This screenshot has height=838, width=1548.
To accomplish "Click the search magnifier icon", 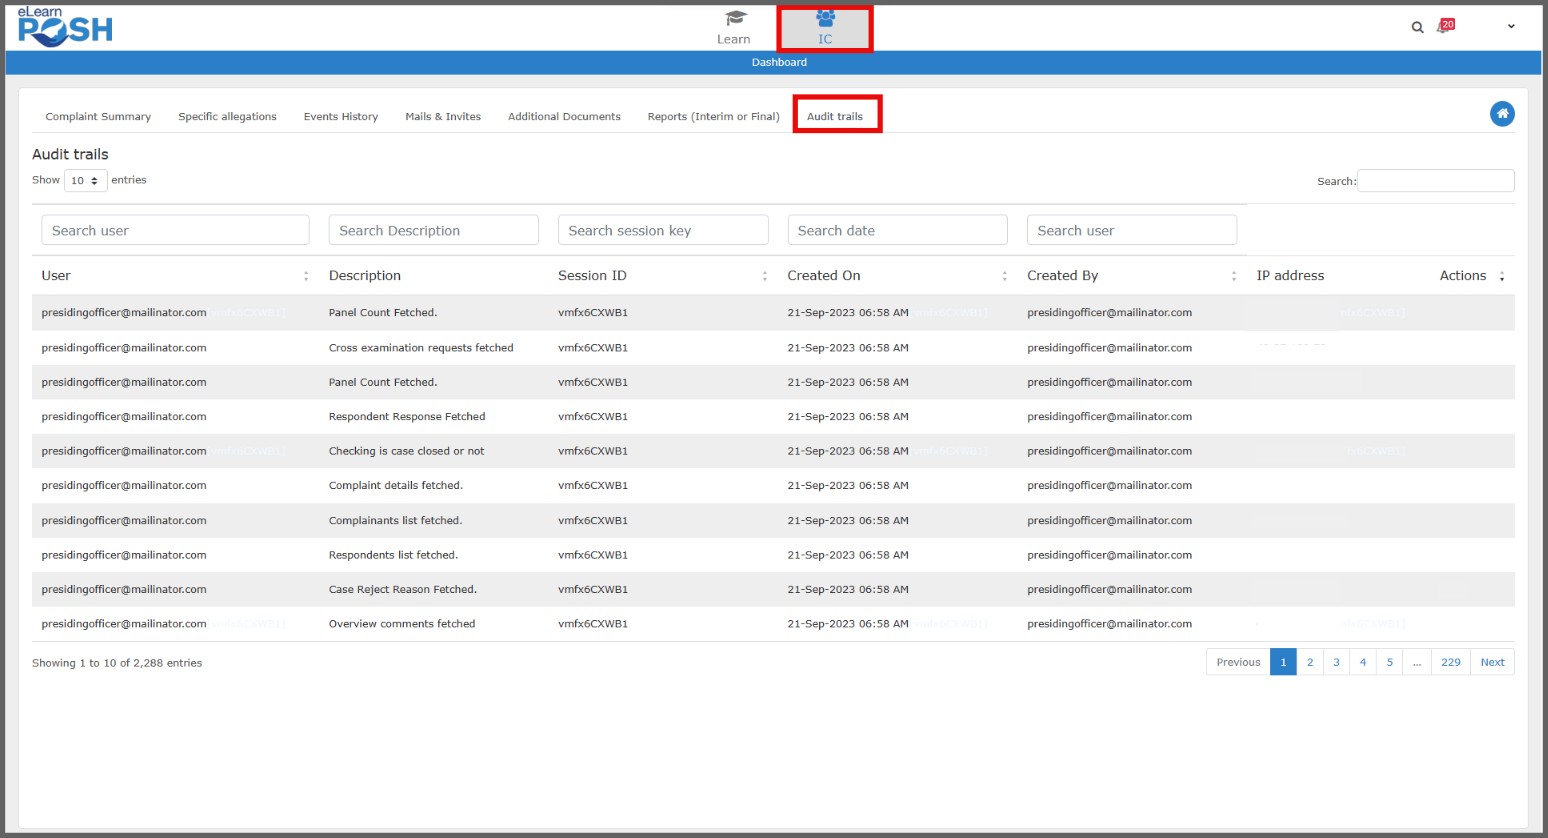I will 1417,27.
